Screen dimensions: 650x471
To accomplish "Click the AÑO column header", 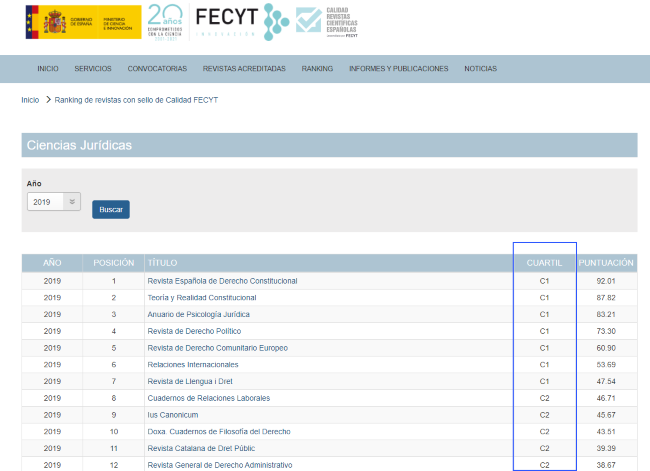I will (52, 263).
